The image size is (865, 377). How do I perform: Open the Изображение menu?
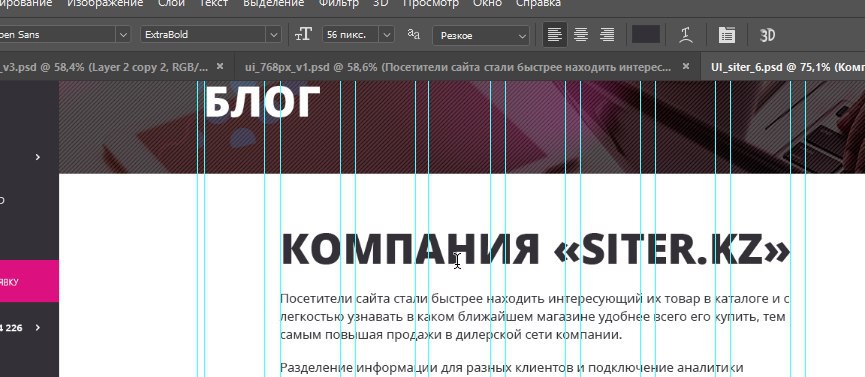(105, 3)
